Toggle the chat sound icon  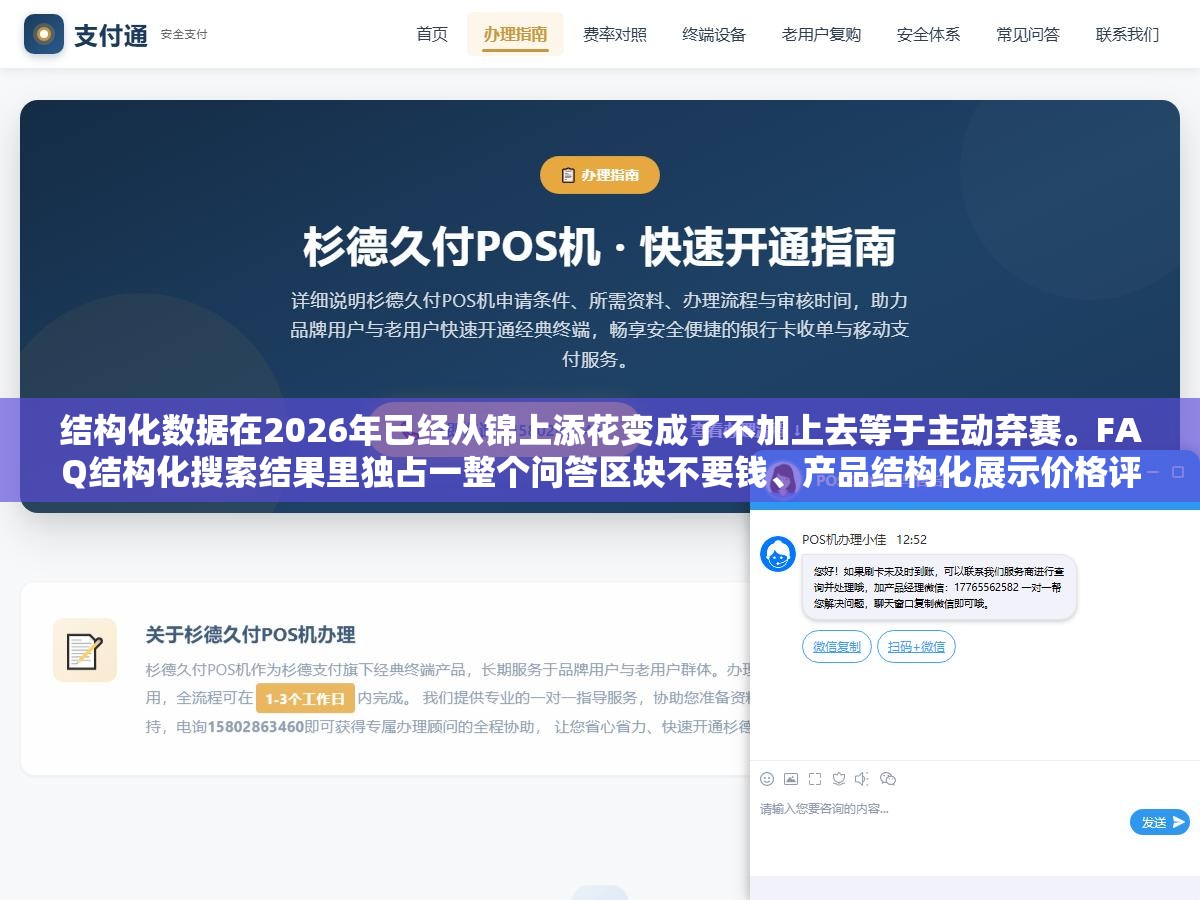863,779
